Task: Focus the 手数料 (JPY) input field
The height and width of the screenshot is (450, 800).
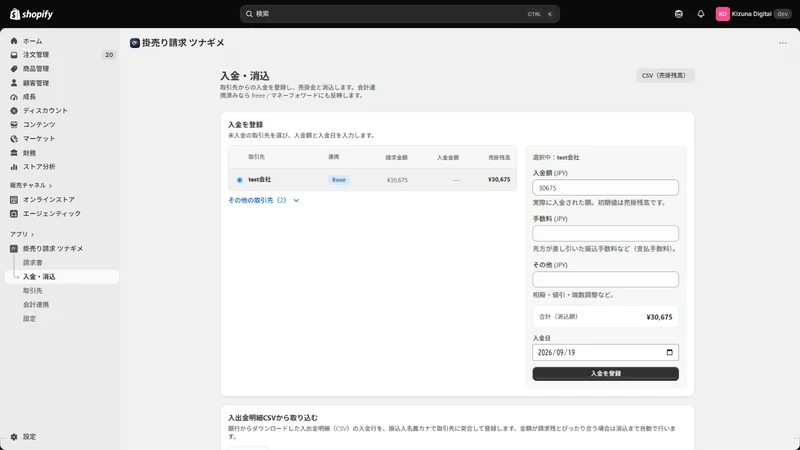Action: 606,233
